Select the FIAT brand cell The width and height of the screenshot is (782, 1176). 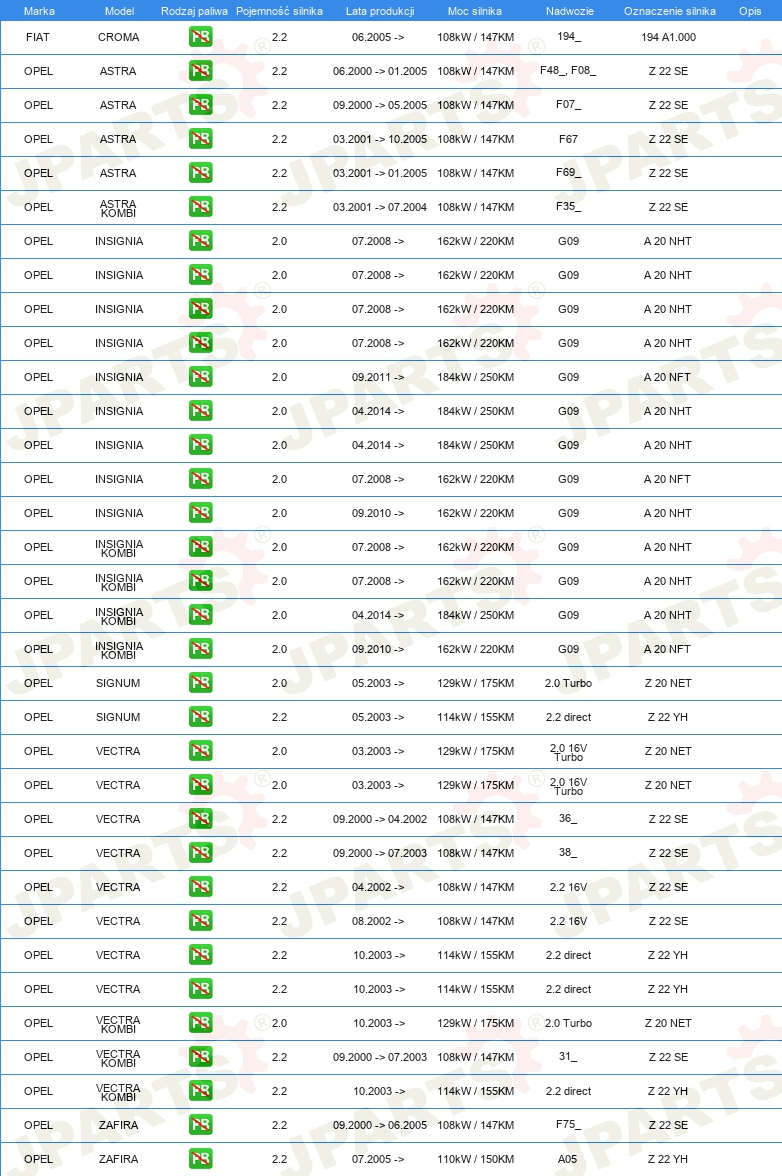click(x=37, y=37)
